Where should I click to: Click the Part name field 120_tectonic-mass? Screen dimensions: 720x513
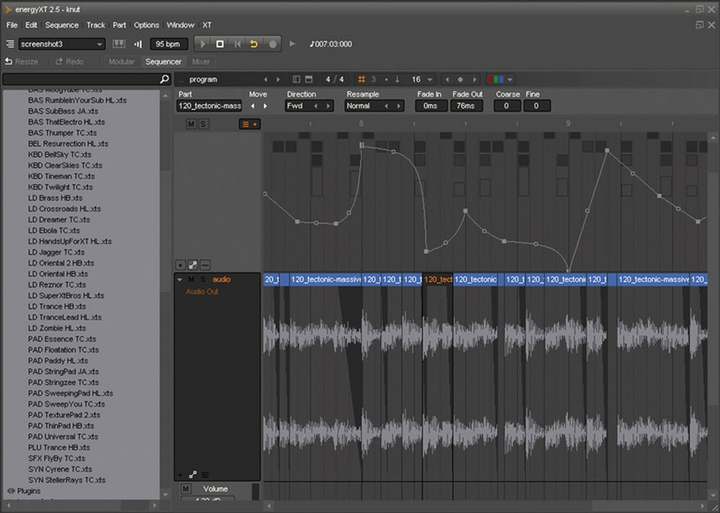pos(209,106)
